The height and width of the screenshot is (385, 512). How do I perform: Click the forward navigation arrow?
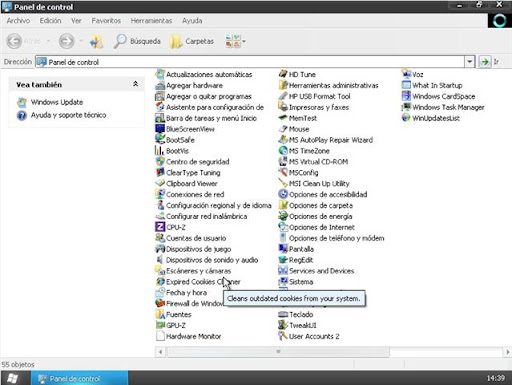(x=66, y=41)
